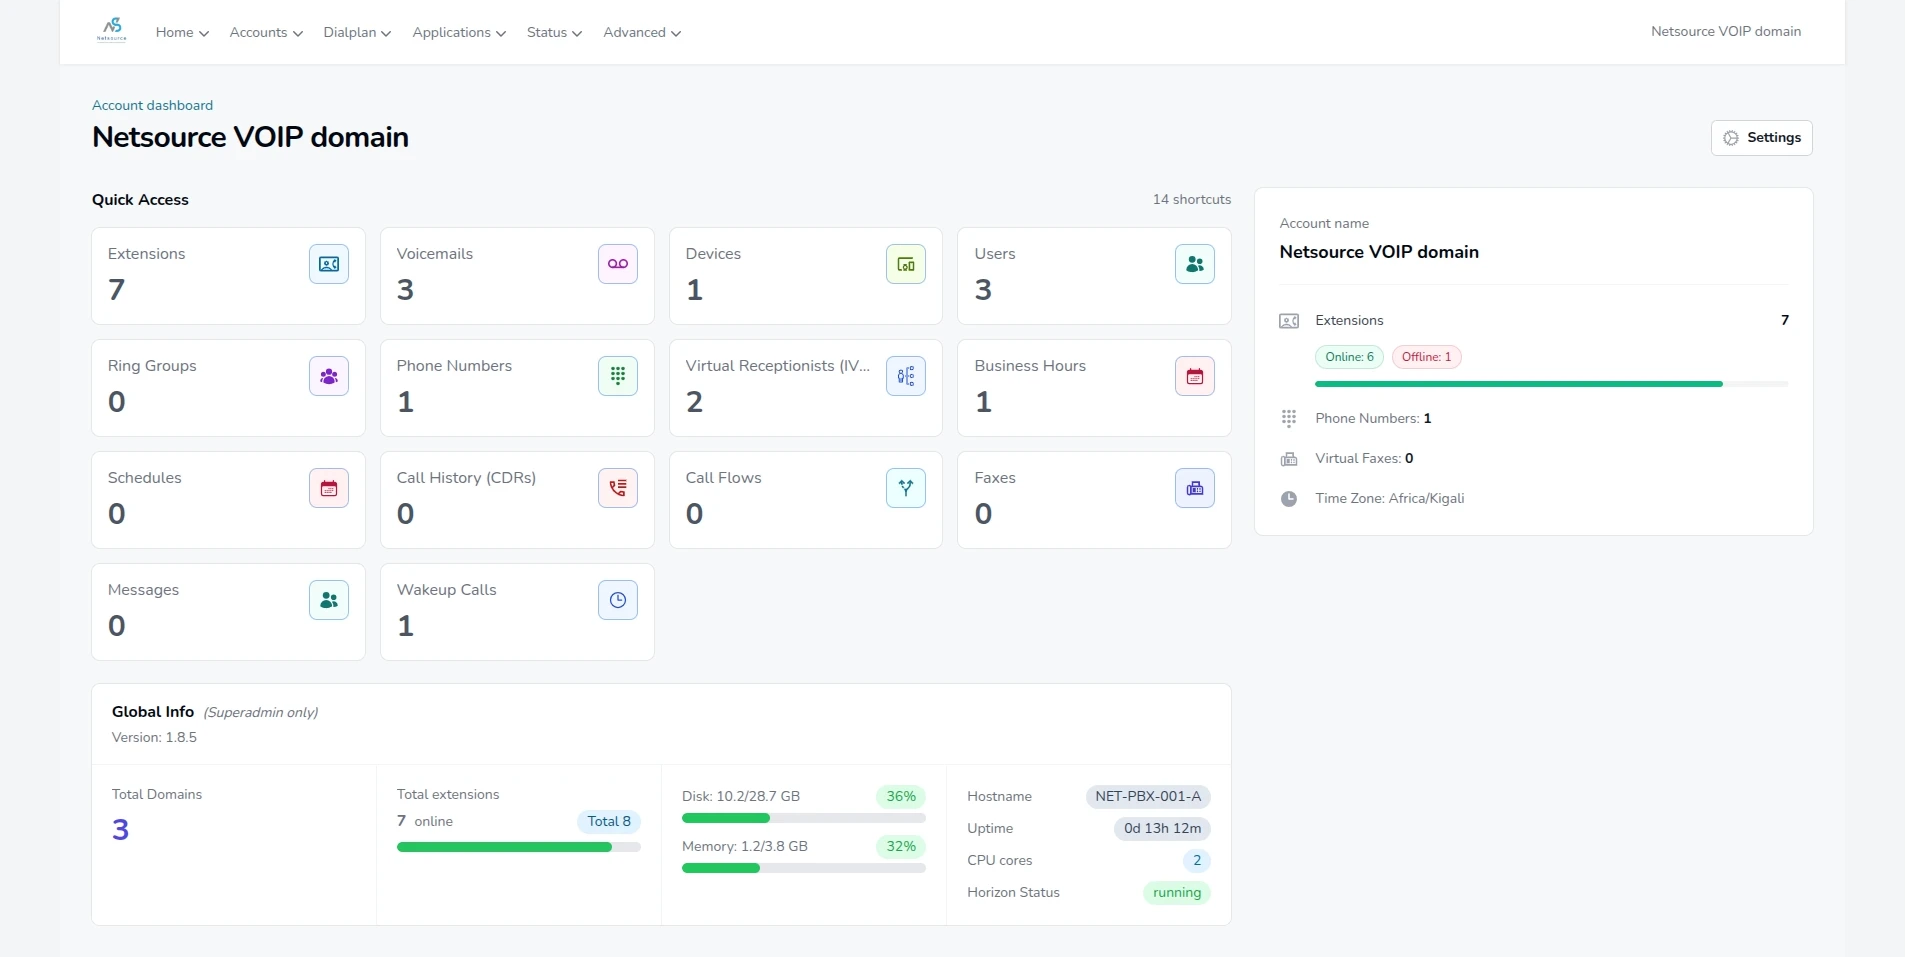Open the Messages card icon
Screen dimensions: 1905x957
(328, 600)
